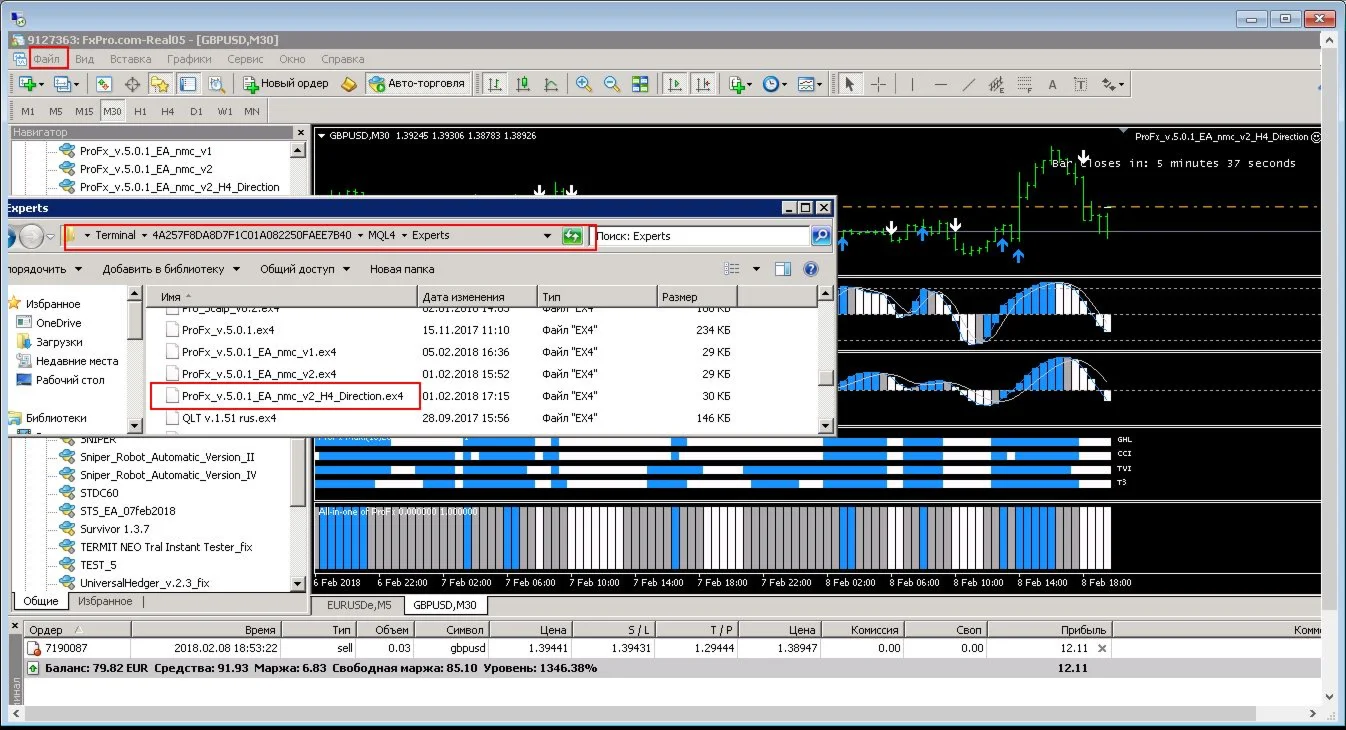1346x730 pixels.
Task: Click the trendline drawing tool
Action: 968,84
